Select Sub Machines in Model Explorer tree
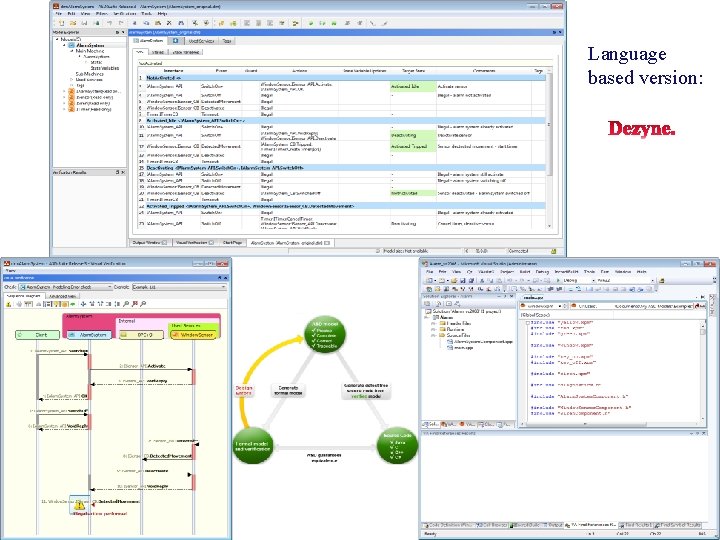This screenshot has height=540, width=720. (90, 74)
